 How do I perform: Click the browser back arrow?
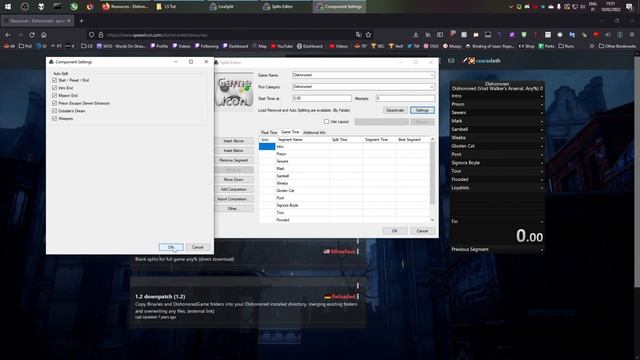pyautogui.click(x=8, y=35)
